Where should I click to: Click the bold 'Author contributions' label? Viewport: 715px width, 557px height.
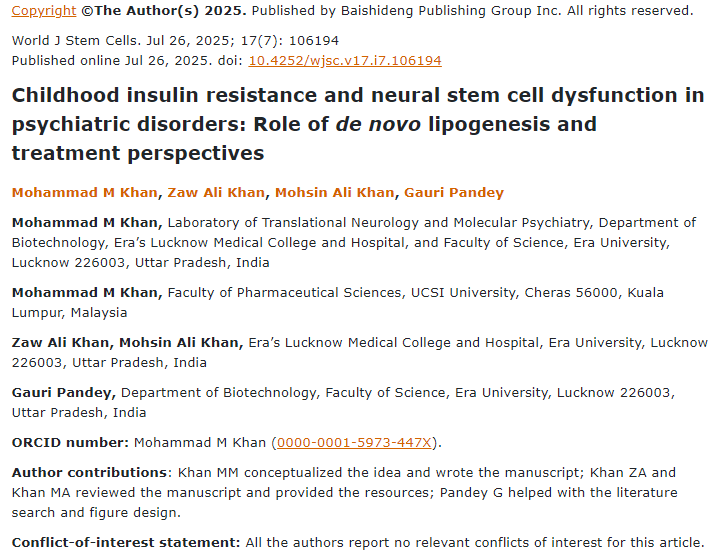coord(89,472)
